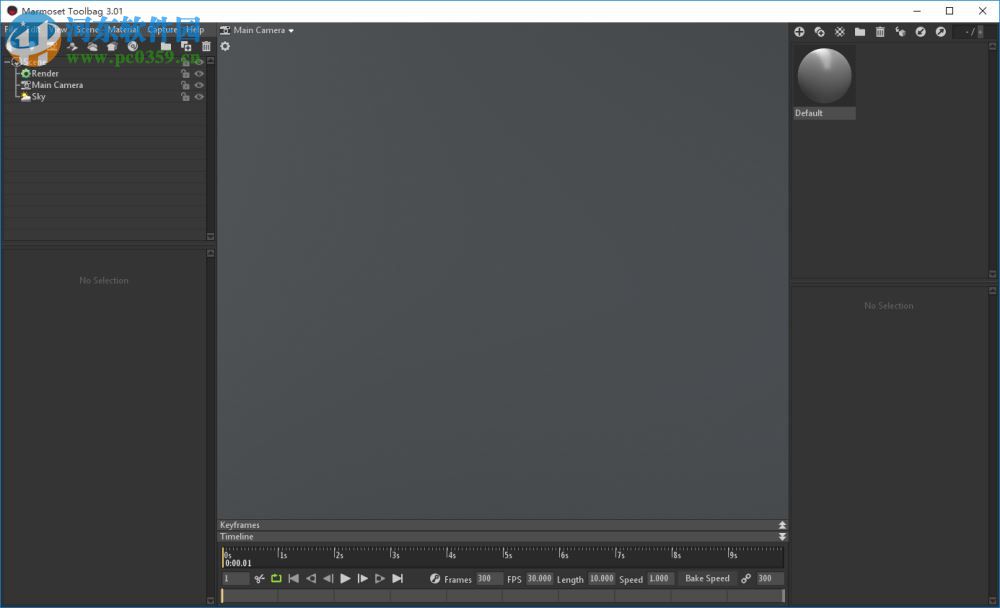The width and height of the screenshot is (1000, 608).
Task: Click the duplicate object icon above the scene tree
Action: (x=186, y=46)
